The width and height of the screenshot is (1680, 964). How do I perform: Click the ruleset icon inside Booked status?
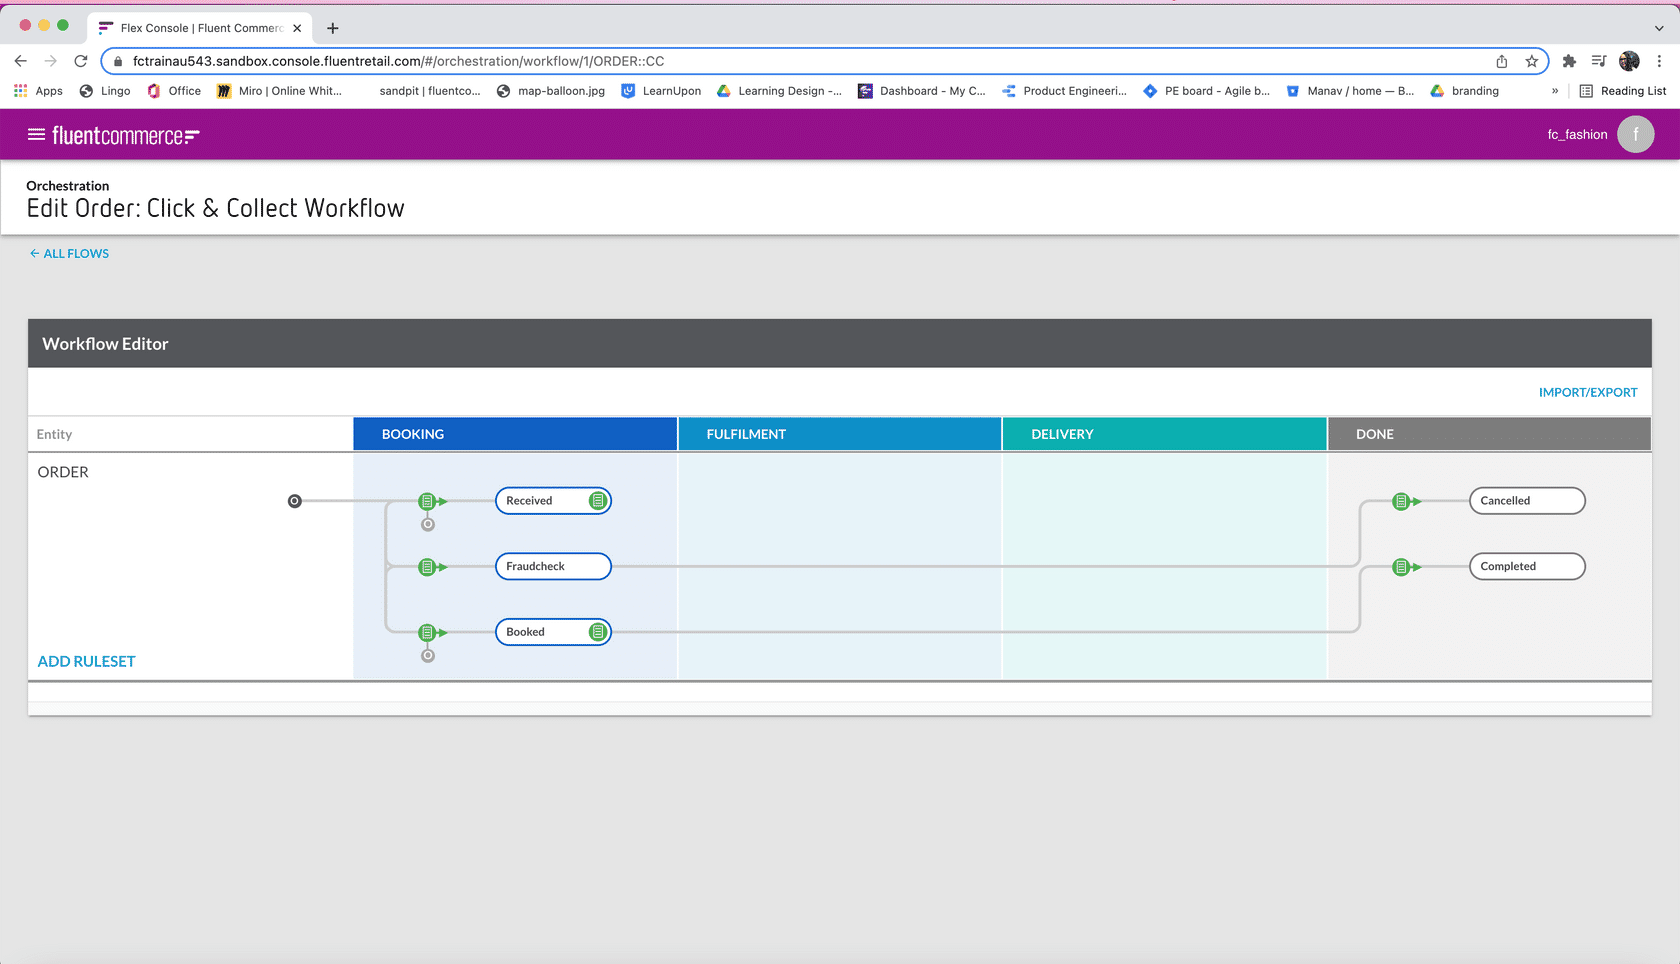(x=598, y=632)
